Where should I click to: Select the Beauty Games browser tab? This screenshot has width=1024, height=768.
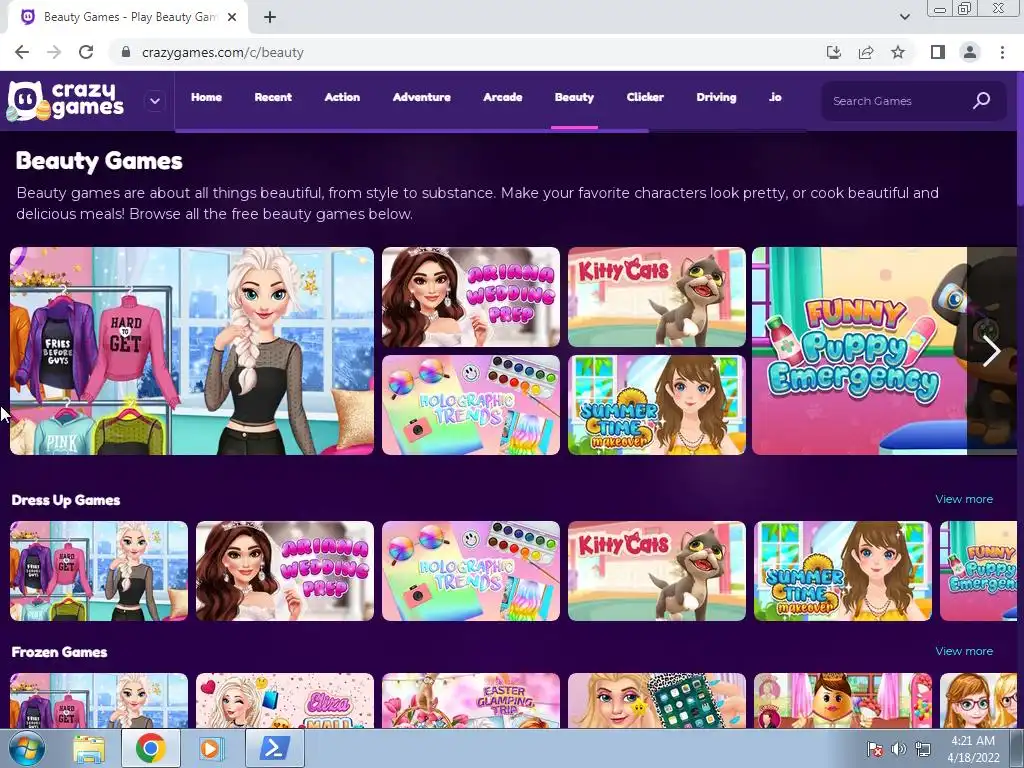[x=129, y=17]
